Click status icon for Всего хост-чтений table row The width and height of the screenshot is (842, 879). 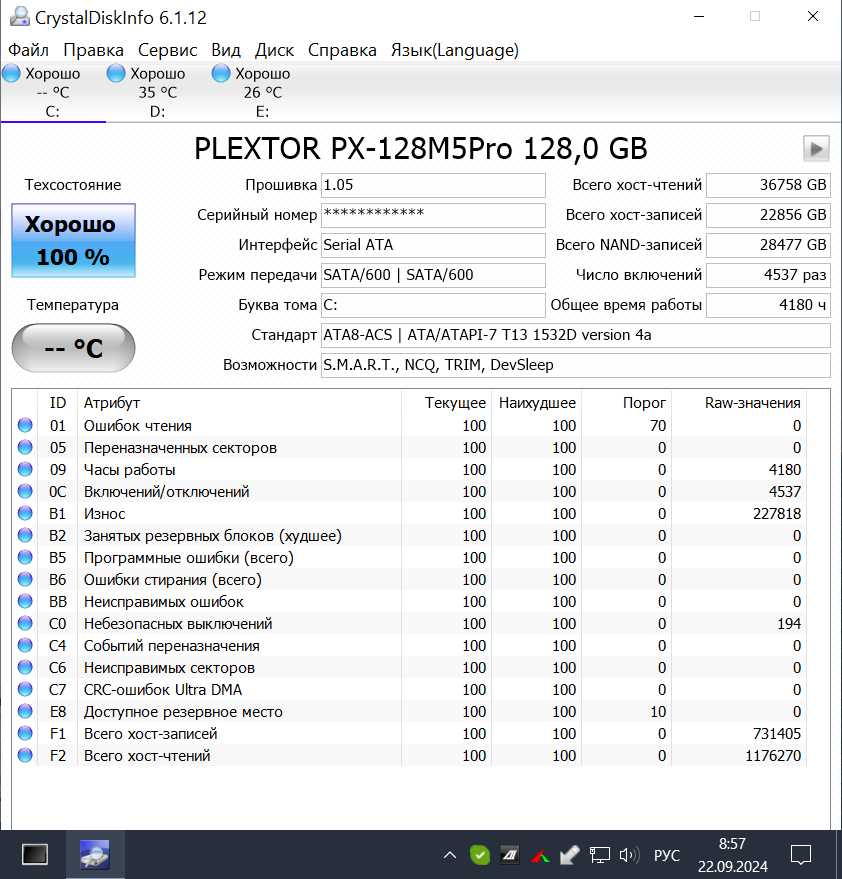tap(25, 755)
